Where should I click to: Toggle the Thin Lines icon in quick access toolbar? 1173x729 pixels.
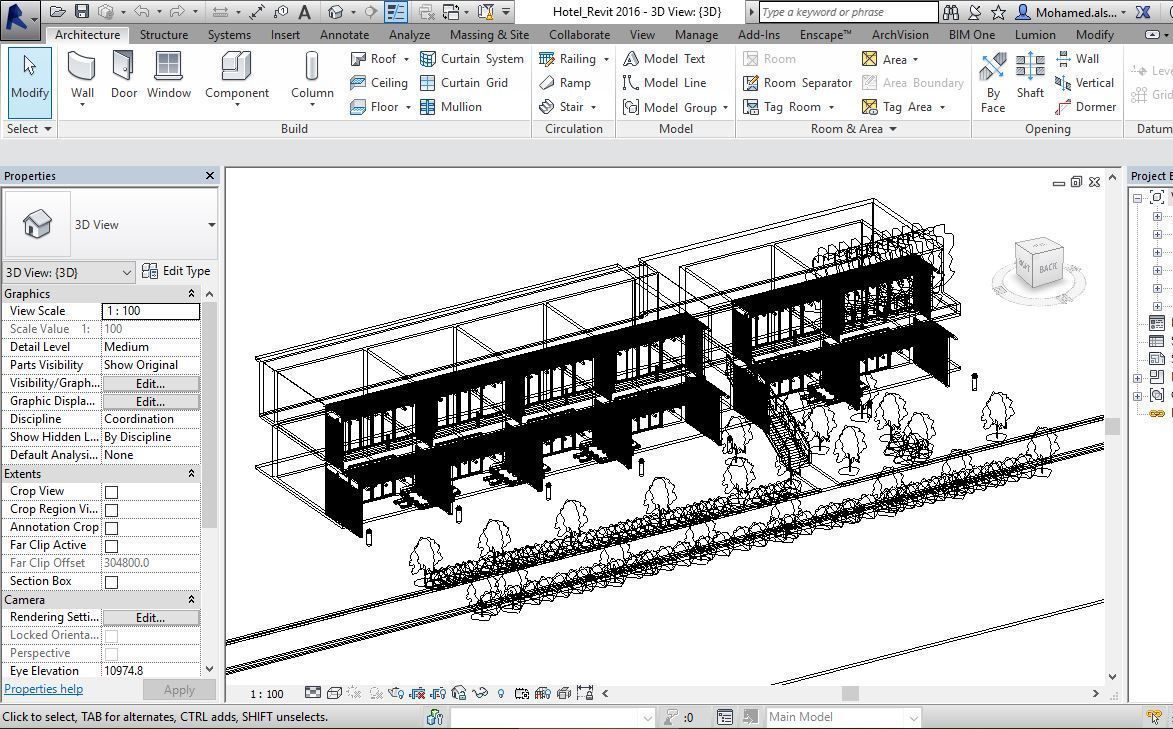(x=396, y=11)
